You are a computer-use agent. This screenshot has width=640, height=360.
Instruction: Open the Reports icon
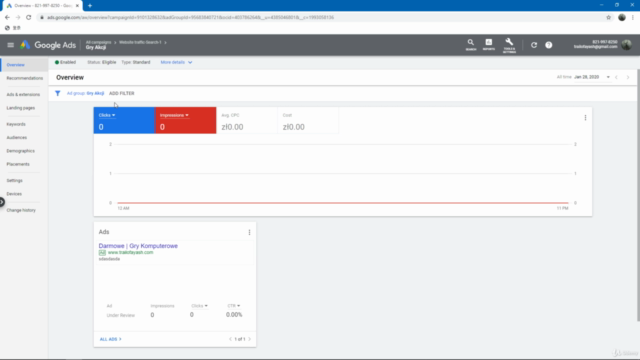[x=489, y=44]
